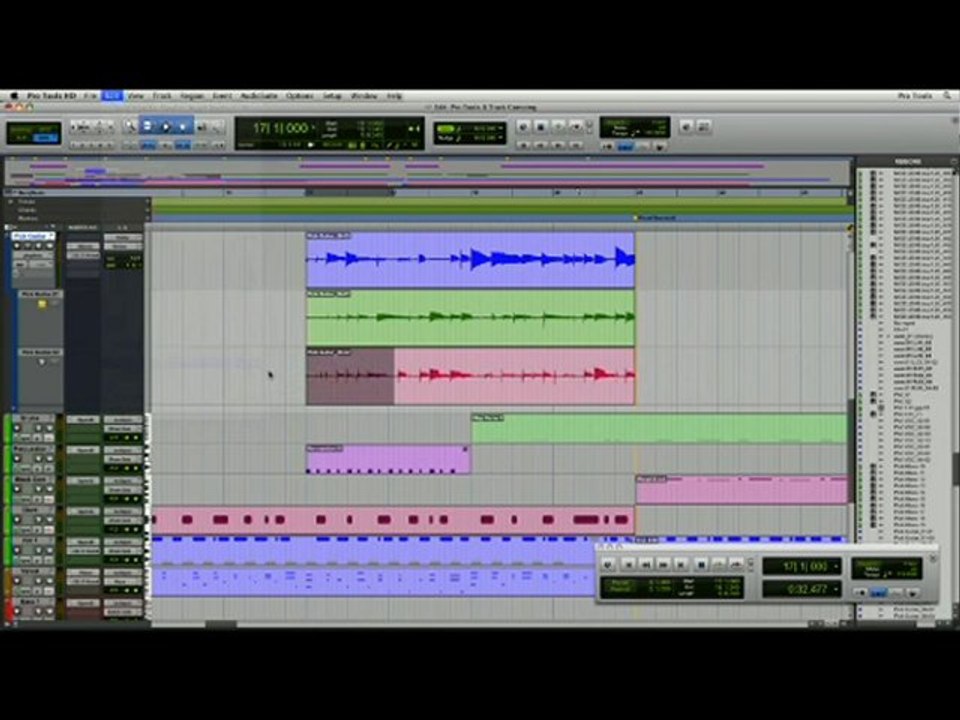Open main counter dropdown in floating Transport
The height and width of the screenshot is (720, 960).
tap(836, 566)
